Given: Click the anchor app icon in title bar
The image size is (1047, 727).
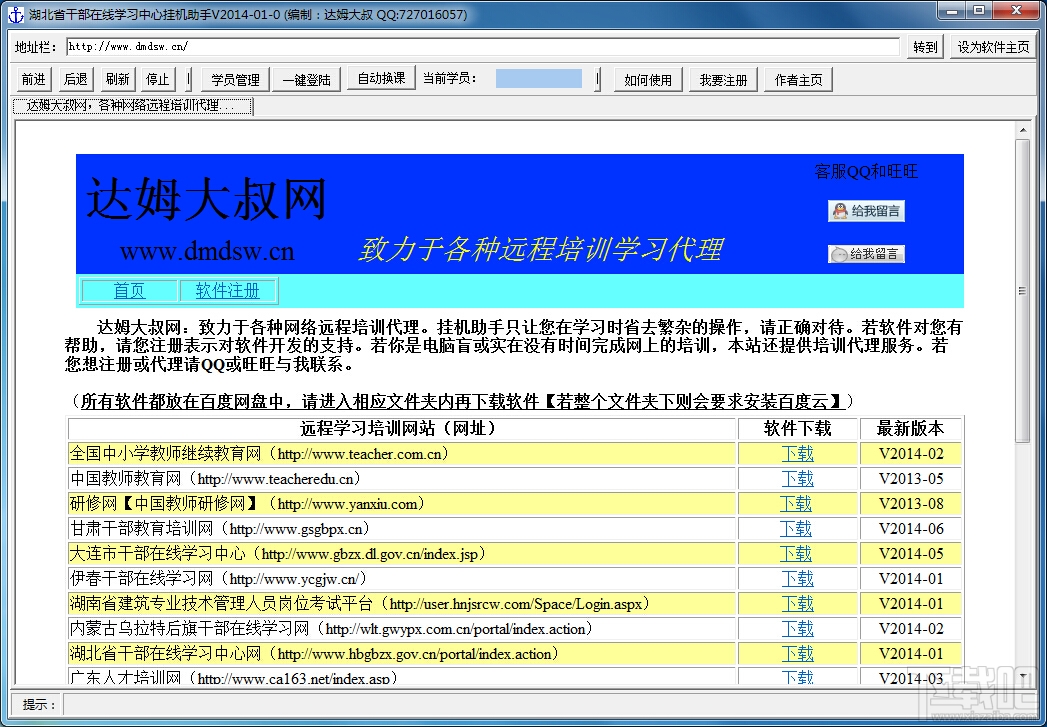Looking at the screenshot, I should pos(15,14).
